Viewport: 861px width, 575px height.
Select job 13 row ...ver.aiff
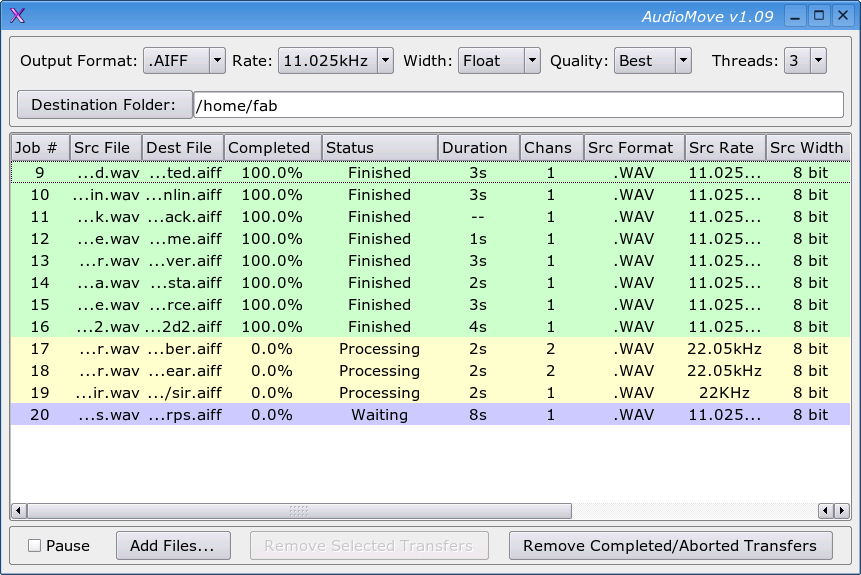(x=430, y=260)
